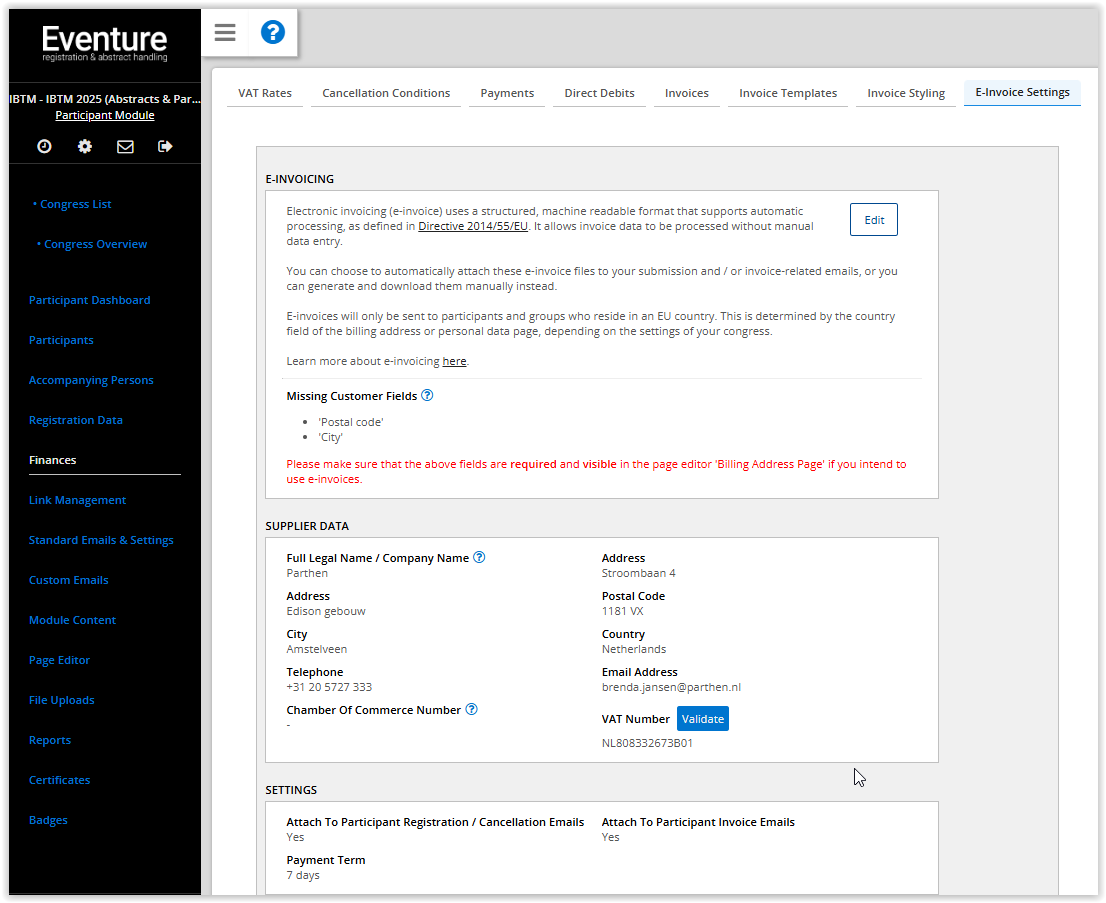Click the Validate VAT Number button
Screen dimensions: 1106x903
coord(702,718)
